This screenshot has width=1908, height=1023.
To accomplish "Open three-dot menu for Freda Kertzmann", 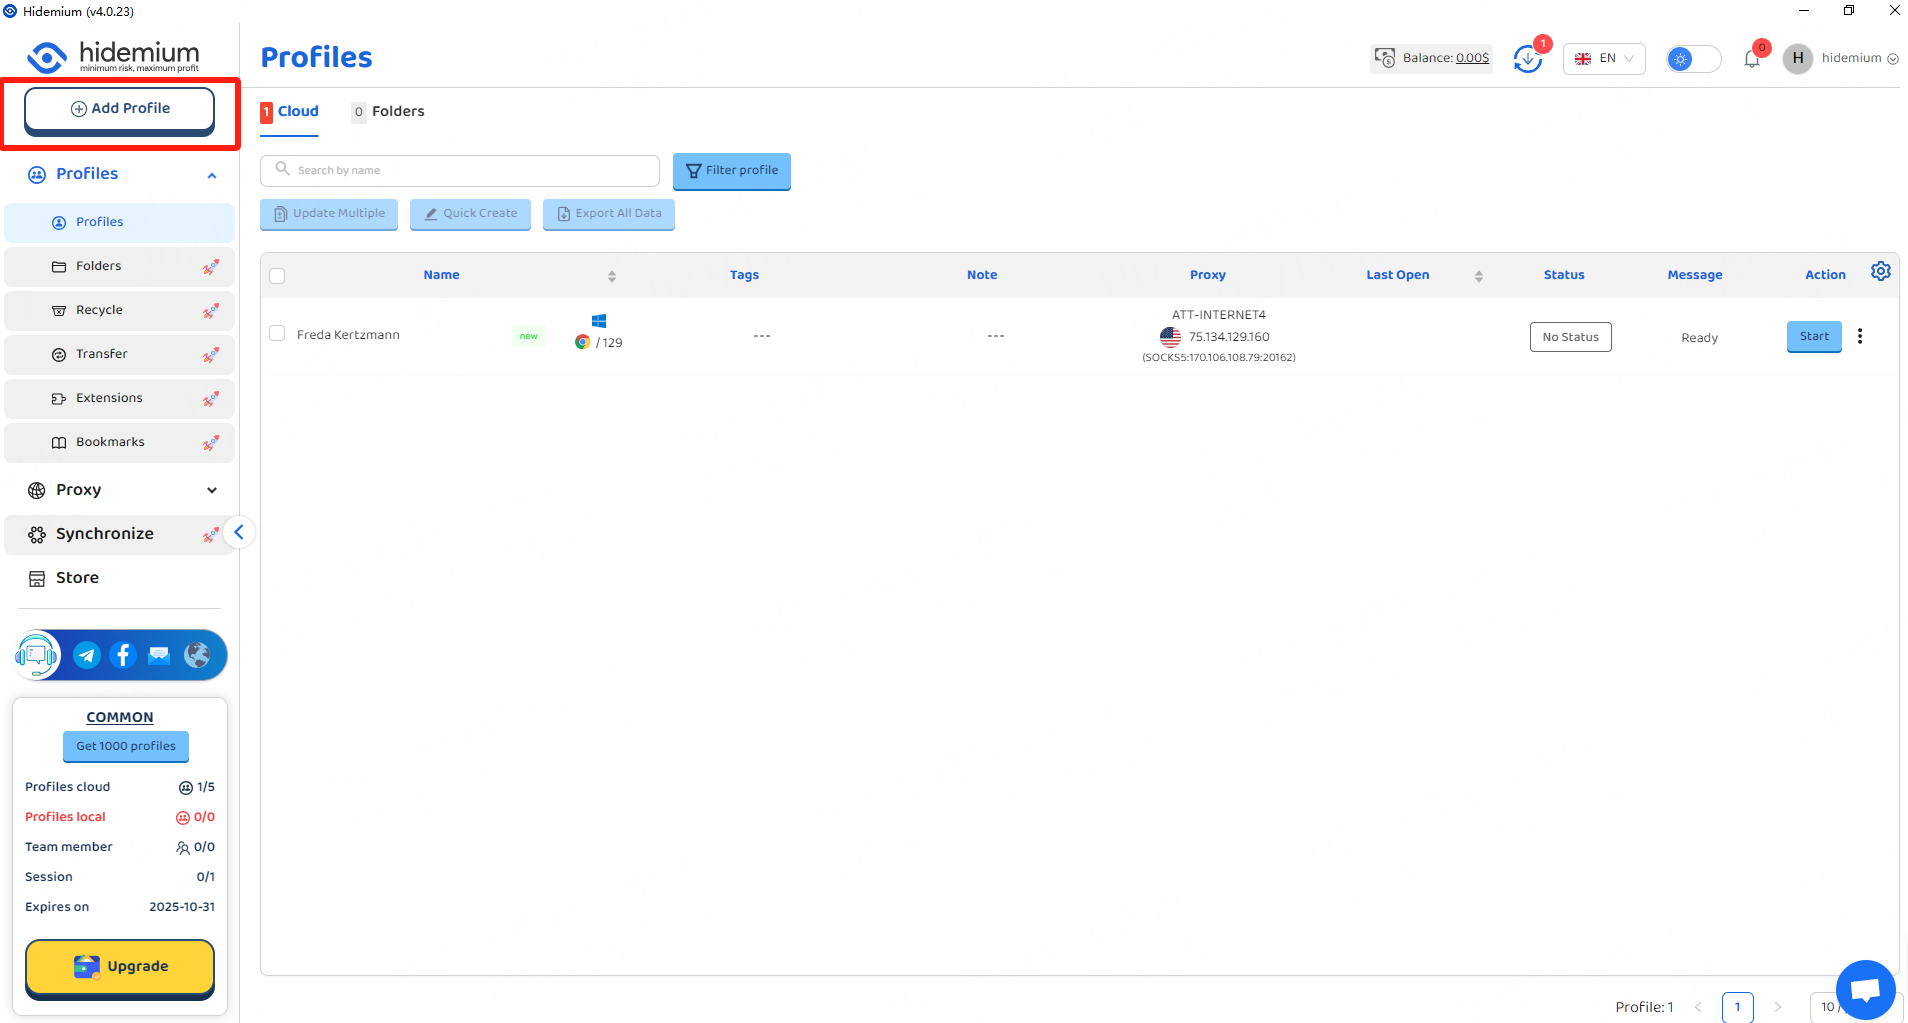I will 1860,336.
